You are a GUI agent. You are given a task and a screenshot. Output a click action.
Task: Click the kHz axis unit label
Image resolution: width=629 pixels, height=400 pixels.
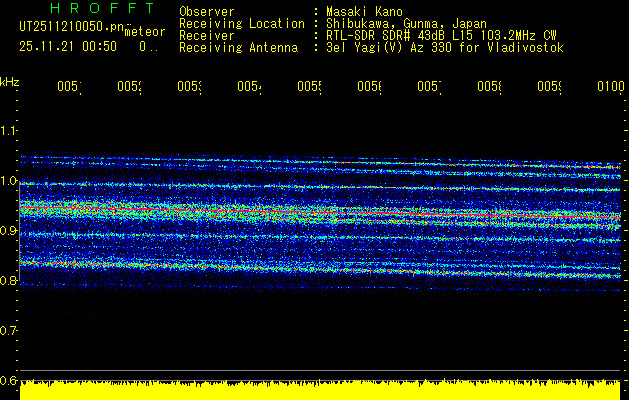[x=9, y=82]
